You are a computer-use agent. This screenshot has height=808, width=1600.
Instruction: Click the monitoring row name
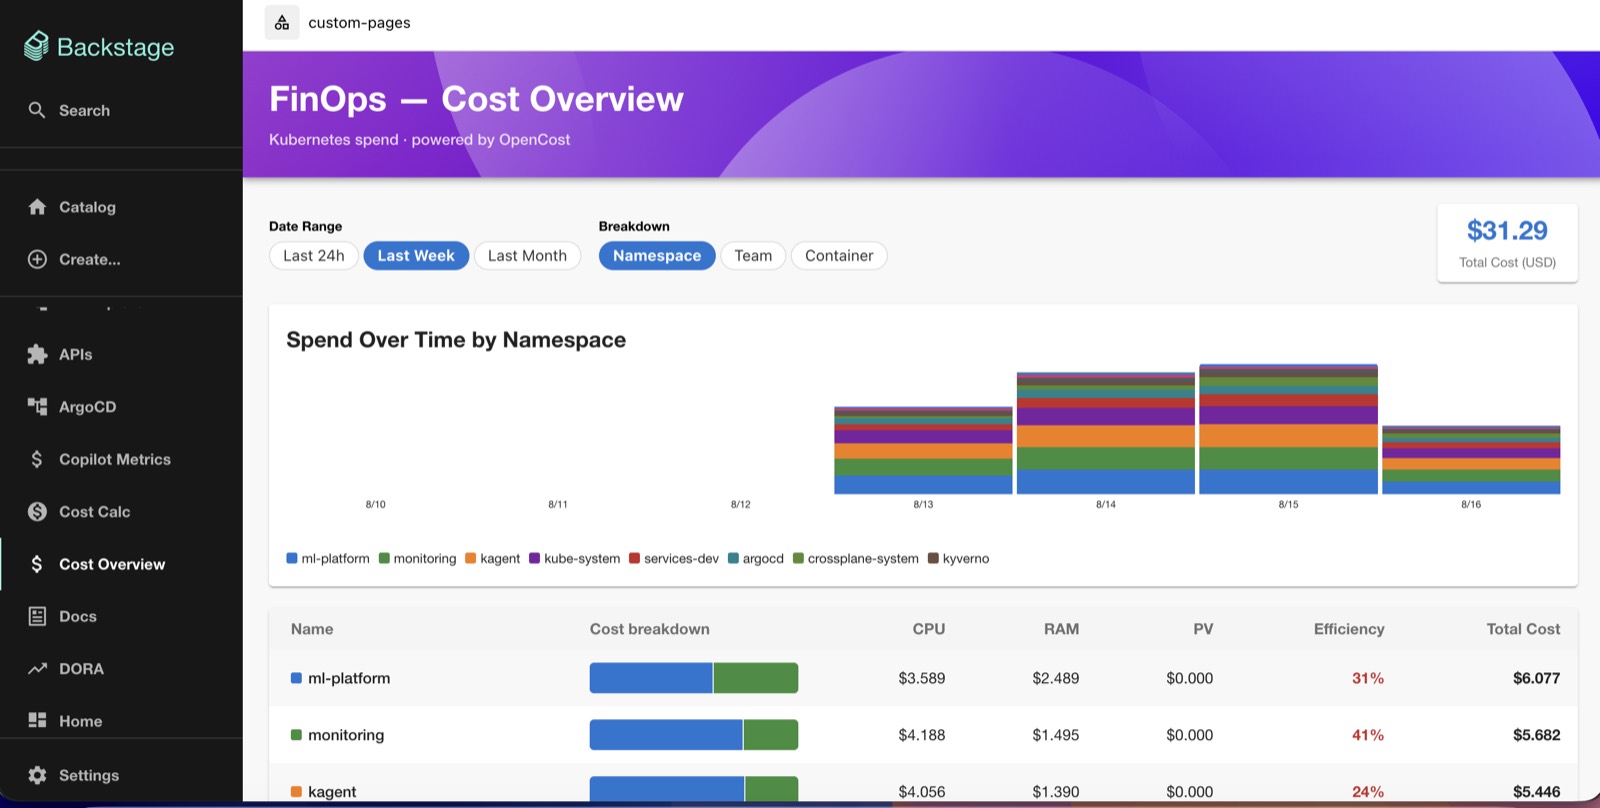pyautogui.click(x=346, y=735)
